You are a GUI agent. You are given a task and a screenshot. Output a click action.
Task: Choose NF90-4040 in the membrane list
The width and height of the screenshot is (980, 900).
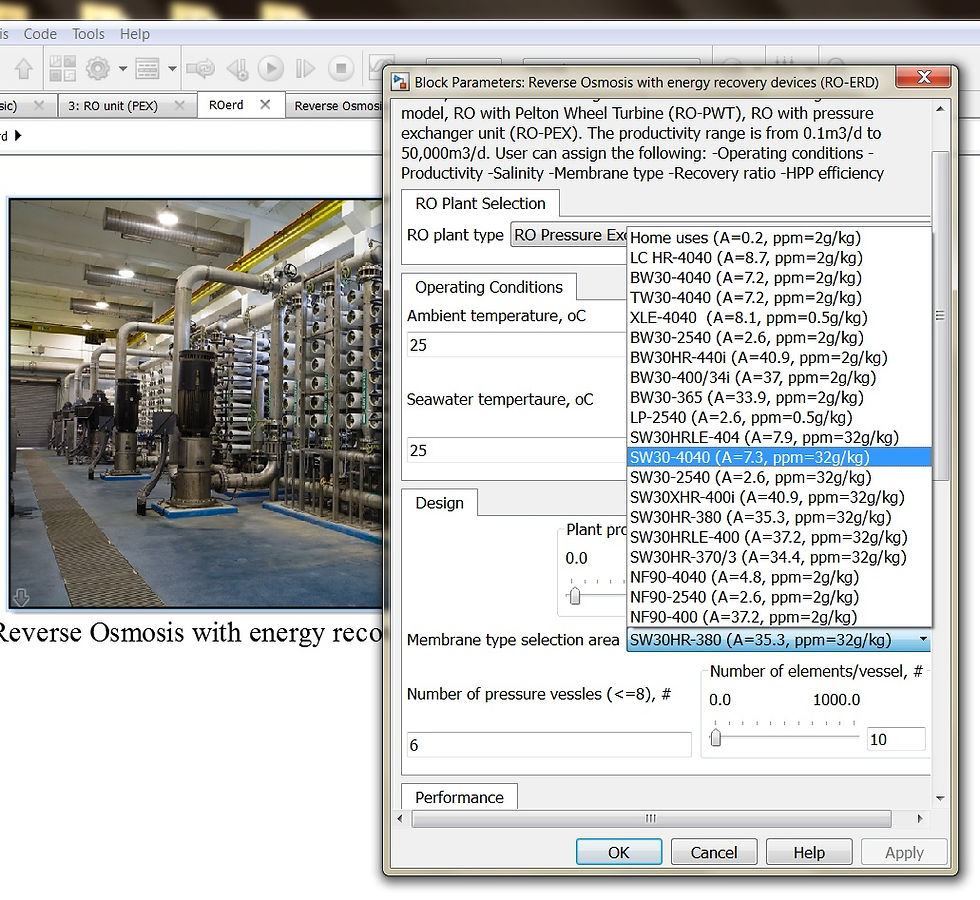tap(744, 577)
